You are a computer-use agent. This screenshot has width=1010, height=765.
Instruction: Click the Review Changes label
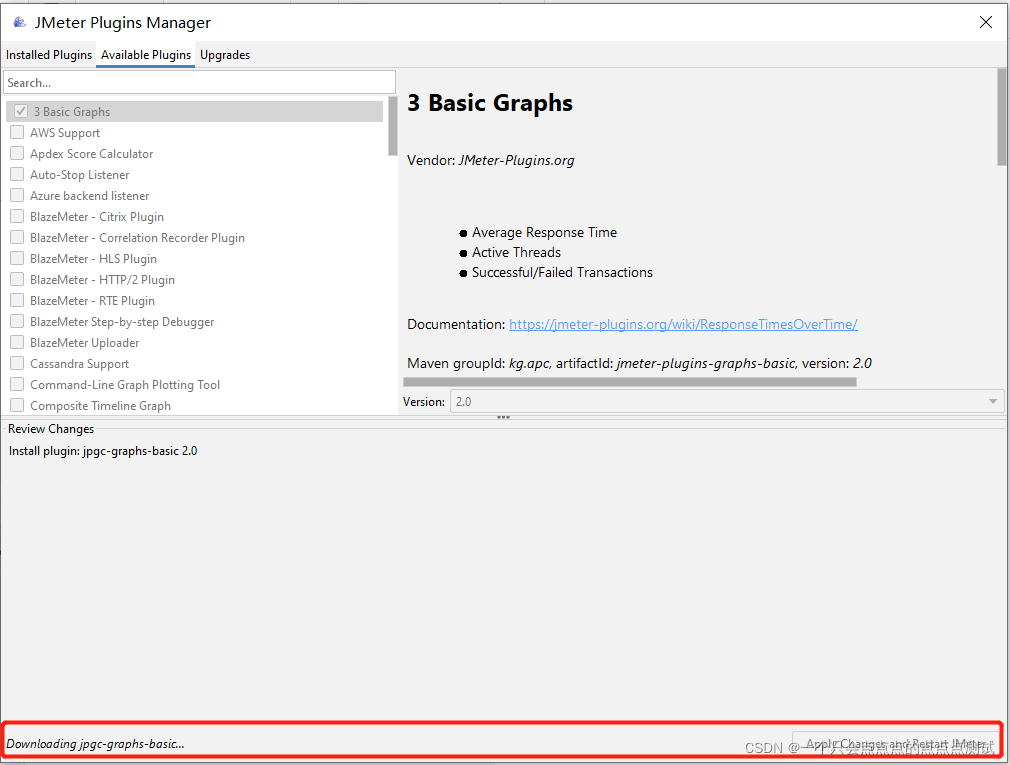click(51, 429)
